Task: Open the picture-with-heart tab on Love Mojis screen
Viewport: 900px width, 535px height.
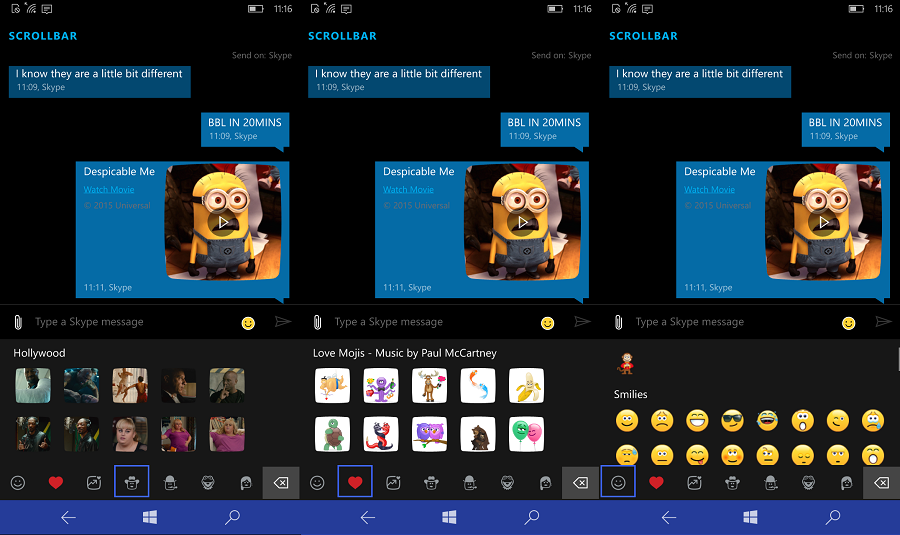Action: pyautogui.click(x=393, y=483)
